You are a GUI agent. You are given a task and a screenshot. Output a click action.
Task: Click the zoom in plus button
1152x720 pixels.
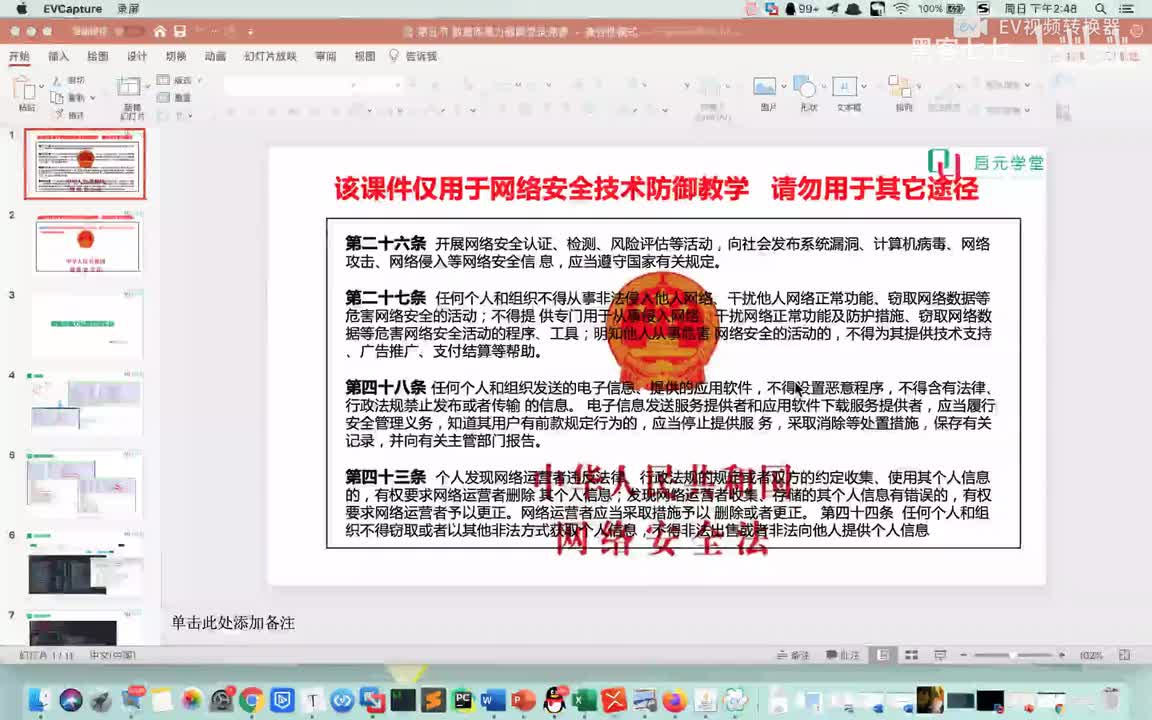1062,655
